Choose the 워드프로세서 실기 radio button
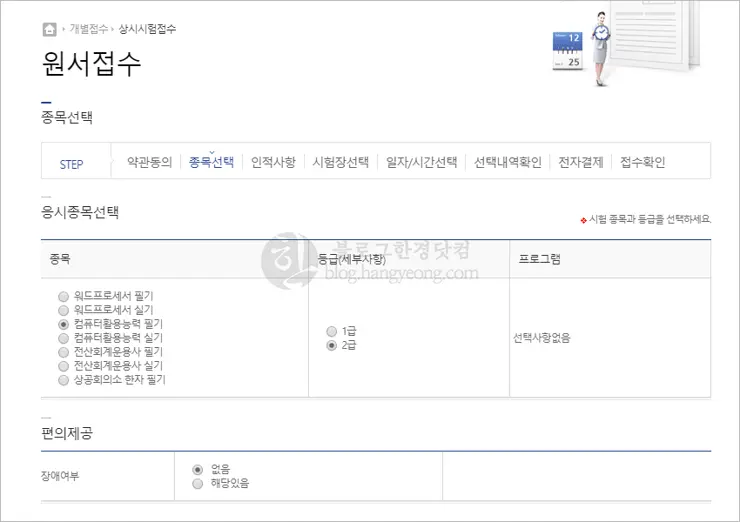The height and width of the screenshot is (522, 740). point(63,311)
